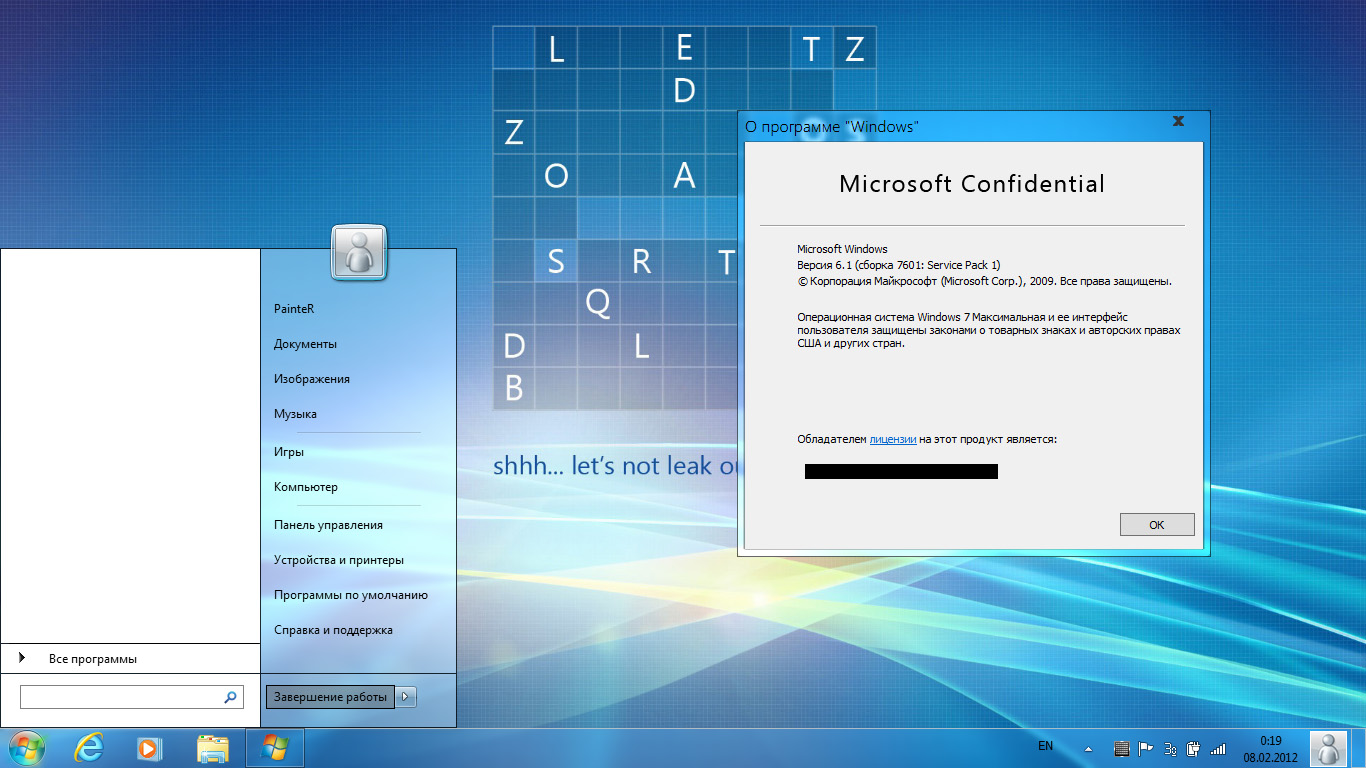1366x768 pixels.
Task: Select the active Windows flag taskbar button
Action: click(275, 748)
